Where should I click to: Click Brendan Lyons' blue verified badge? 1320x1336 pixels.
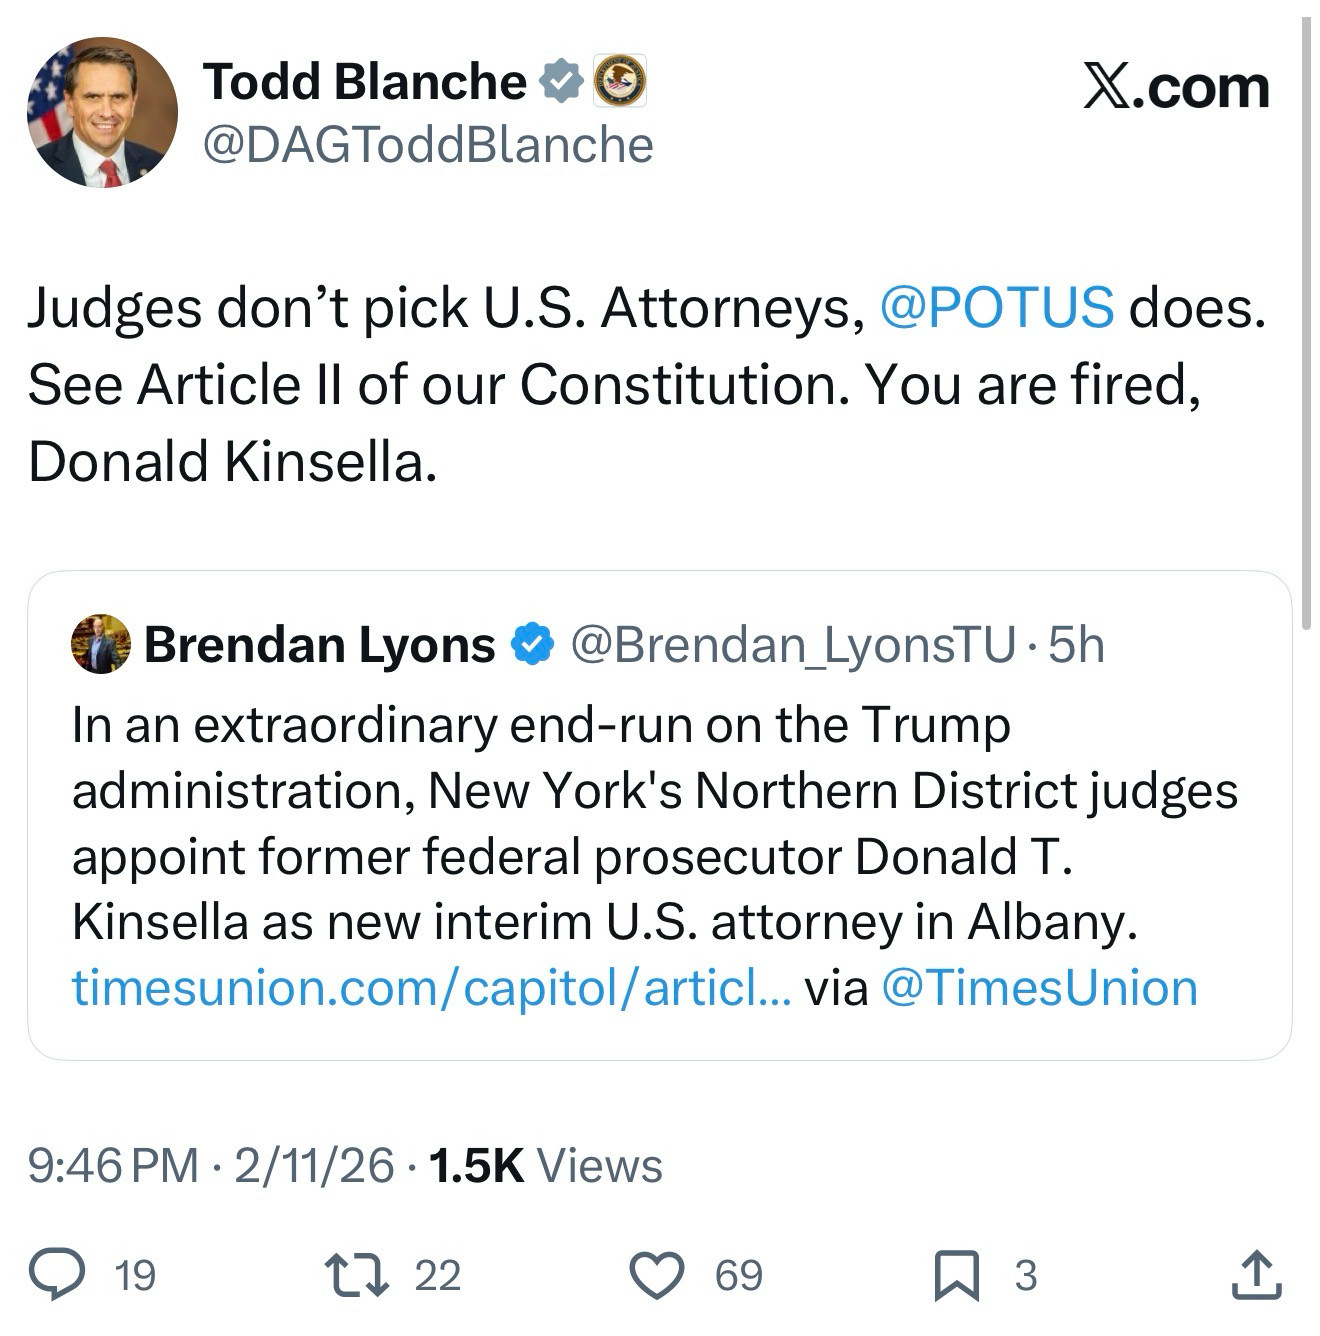[533, 645]
